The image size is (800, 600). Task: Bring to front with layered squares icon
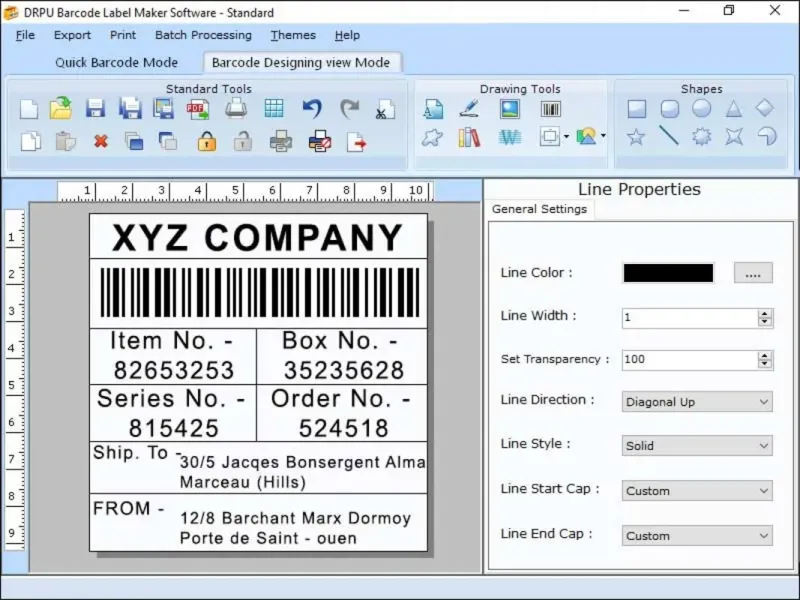click(134, 141)
